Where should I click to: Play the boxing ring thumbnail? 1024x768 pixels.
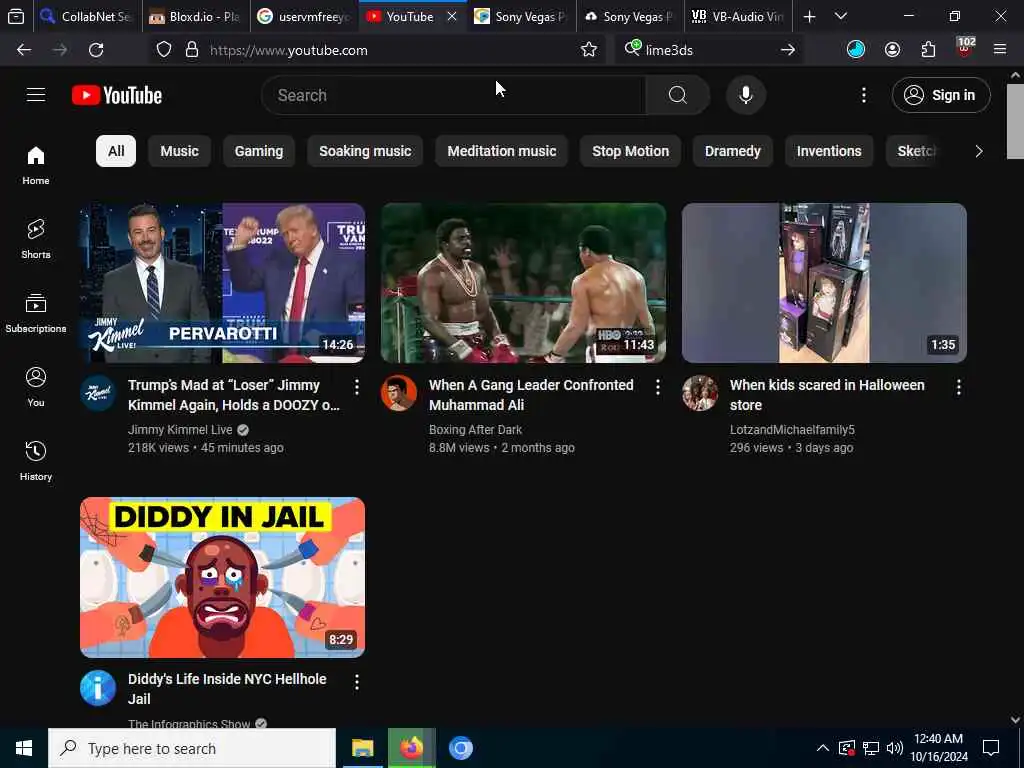(x=524, y=283)
